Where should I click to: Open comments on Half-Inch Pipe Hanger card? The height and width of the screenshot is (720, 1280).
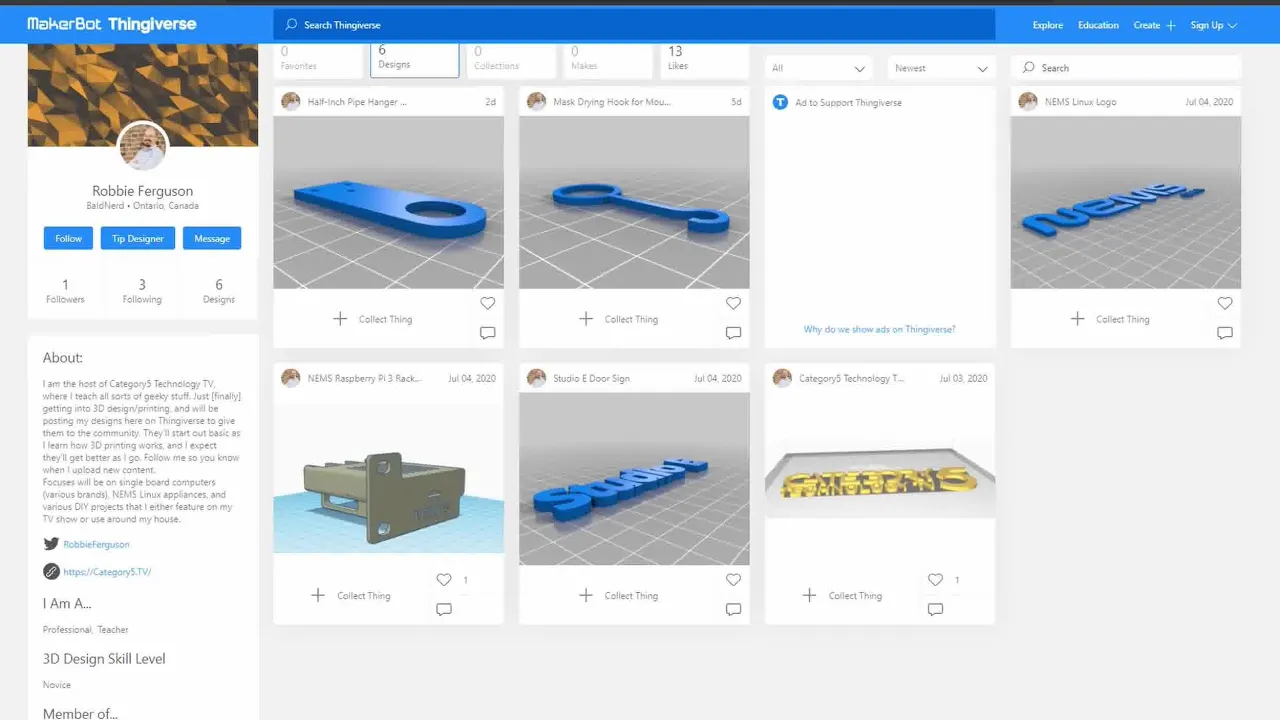[x=487, y=333]
